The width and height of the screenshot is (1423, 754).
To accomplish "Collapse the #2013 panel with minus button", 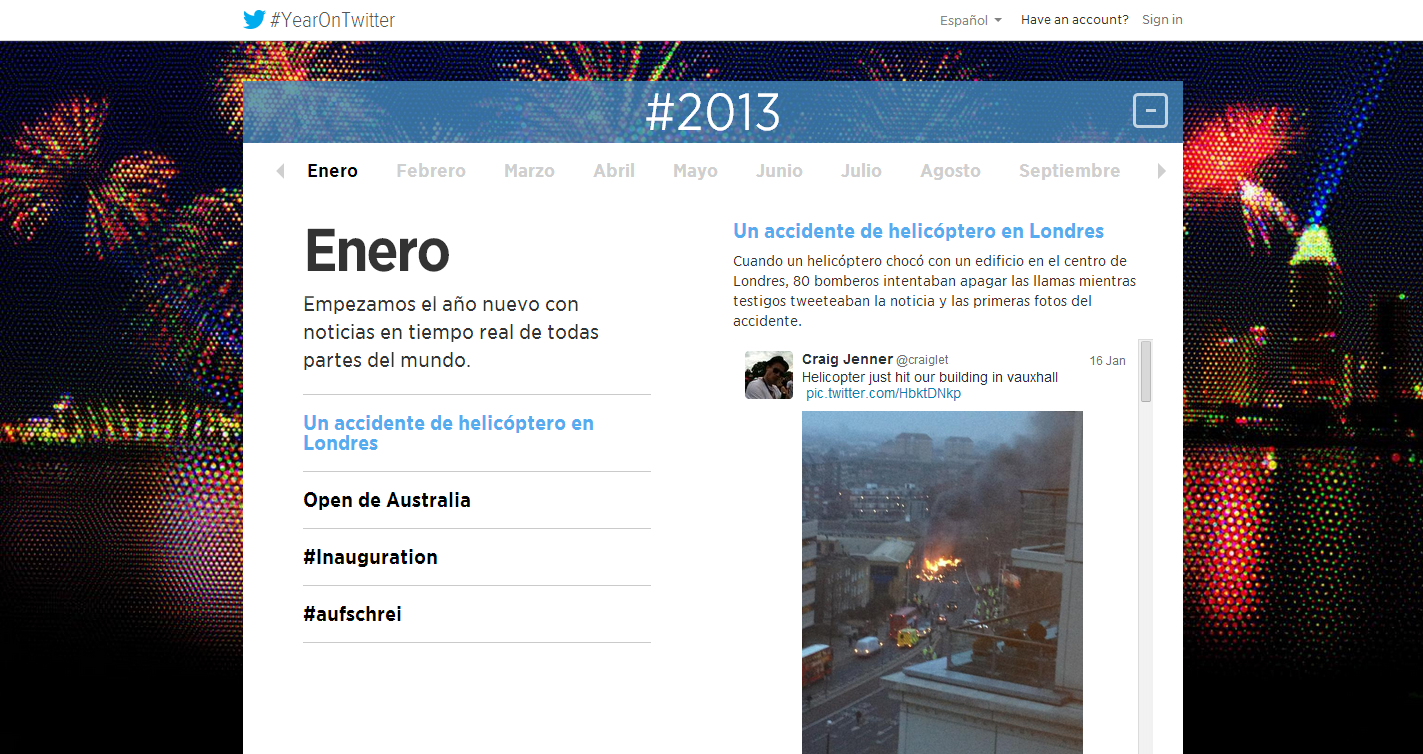I will (x=1150, y=110).
